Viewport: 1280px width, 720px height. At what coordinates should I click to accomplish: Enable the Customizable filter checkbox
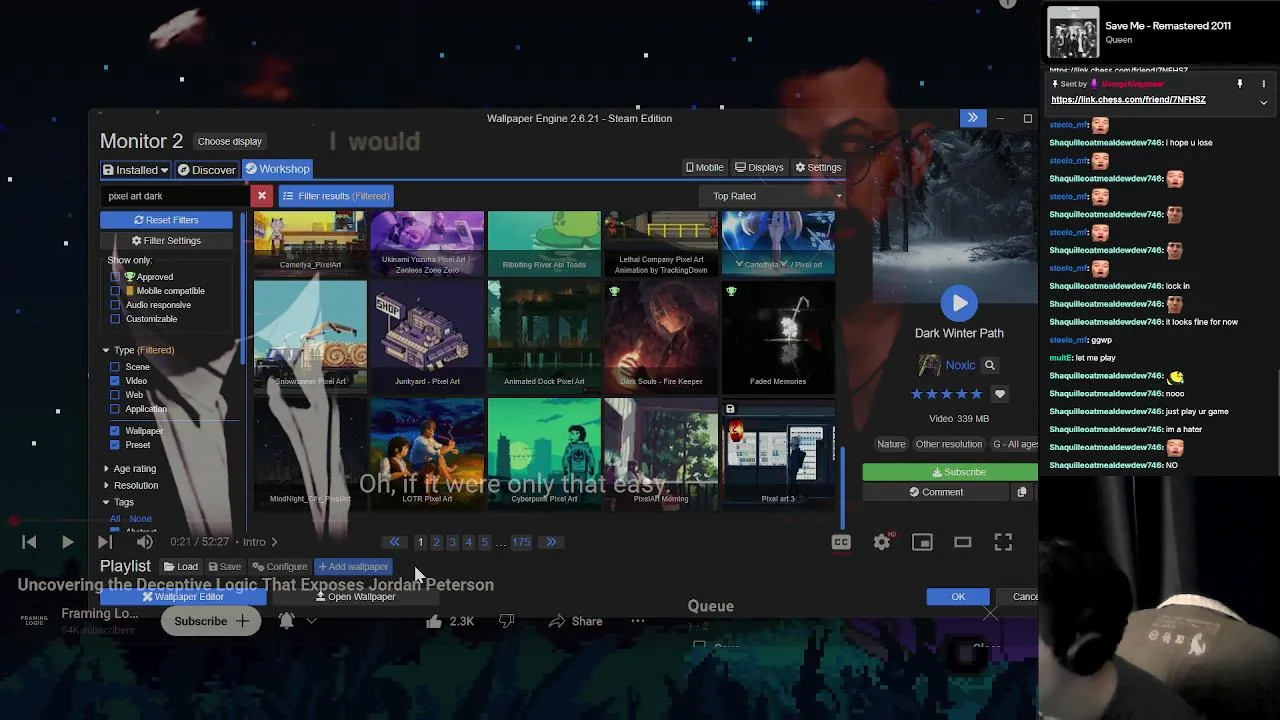tap(115, 319)
